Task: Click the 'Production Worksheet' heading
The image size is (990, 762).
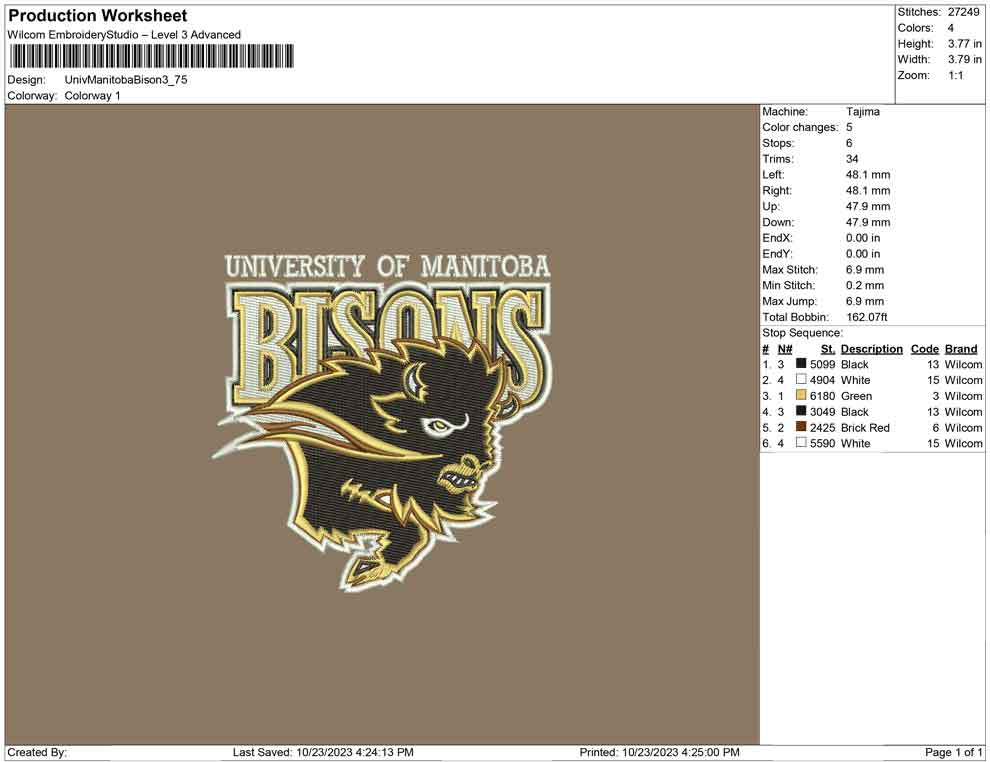Action: point(98,15)
